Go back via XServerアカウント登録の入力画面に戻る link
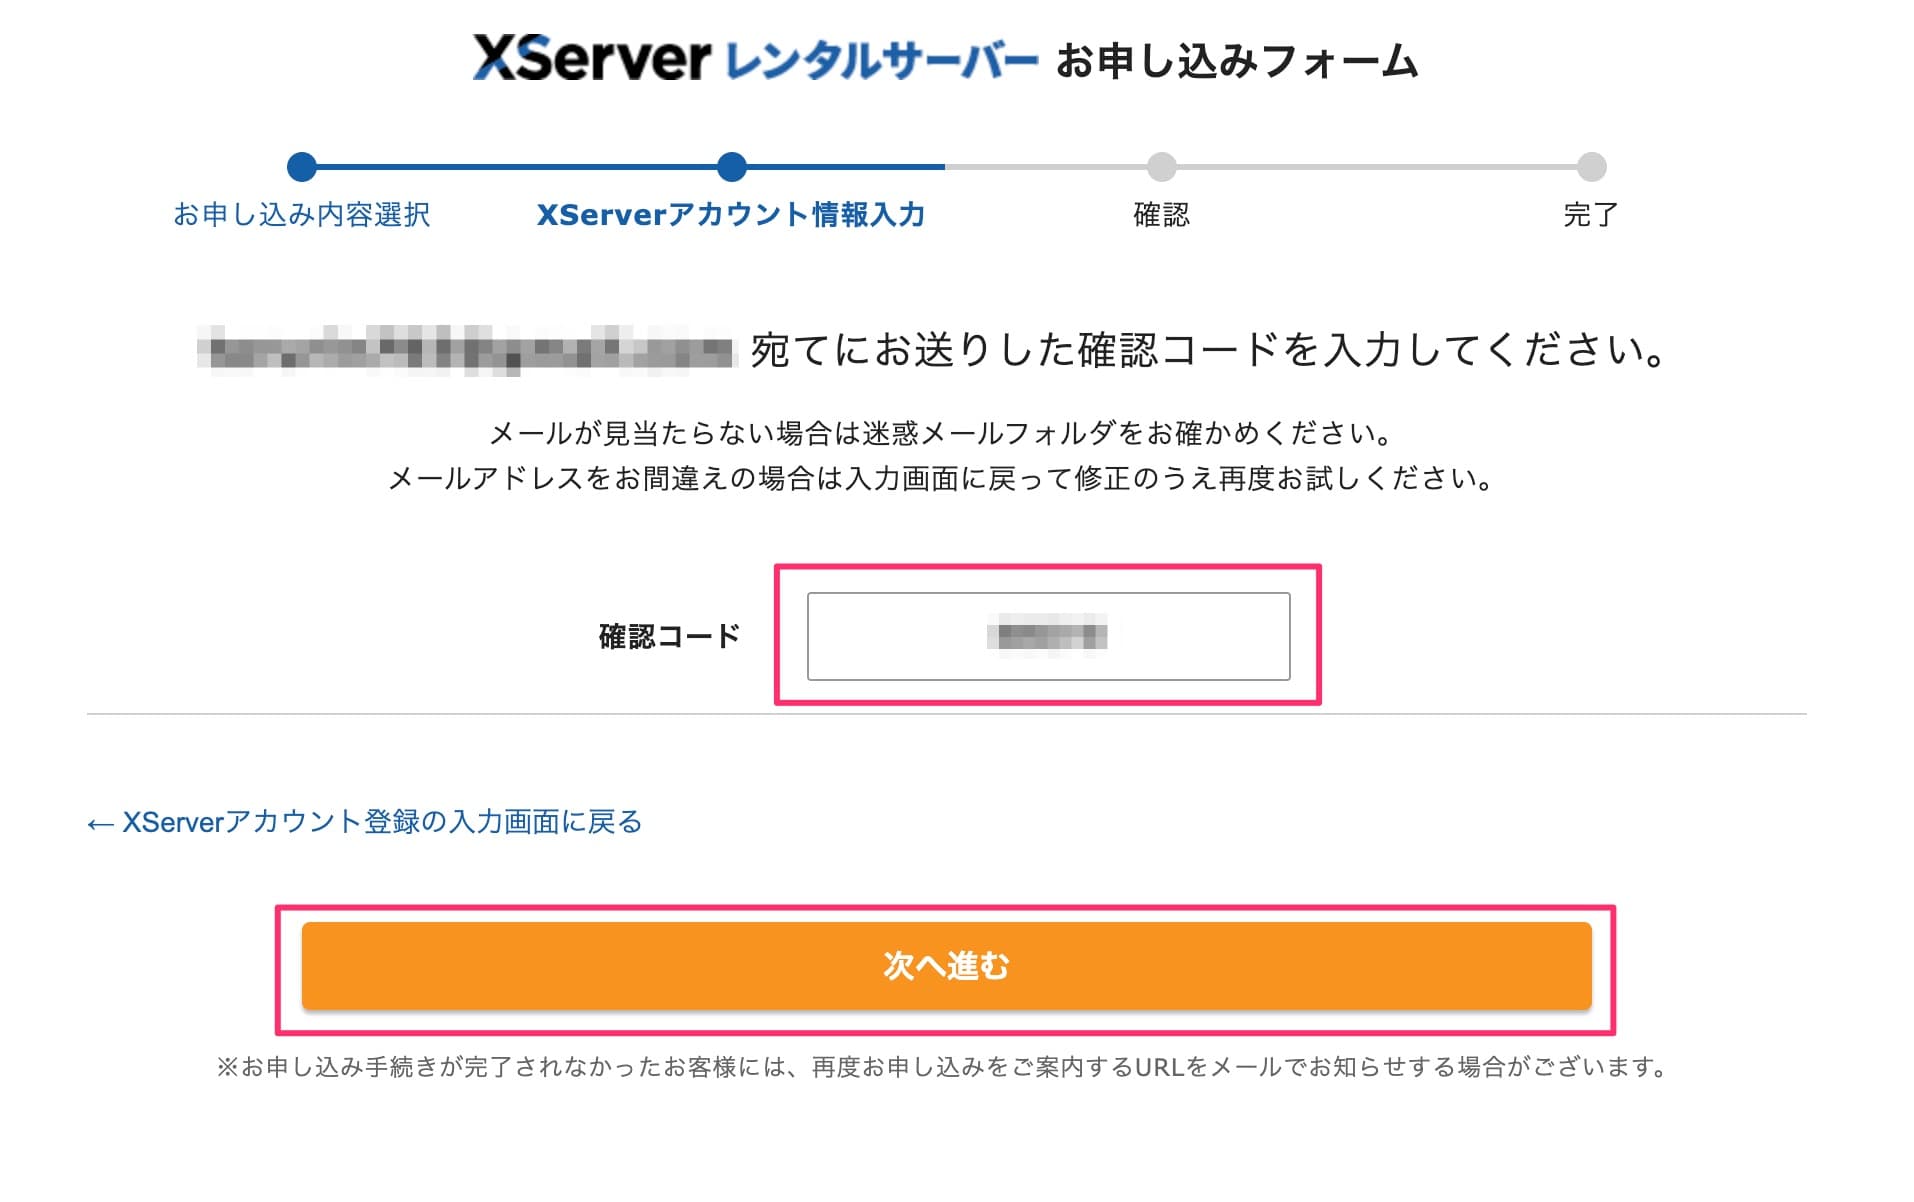The width and height of the screenshot is (1914, 1202). [365, 822]
